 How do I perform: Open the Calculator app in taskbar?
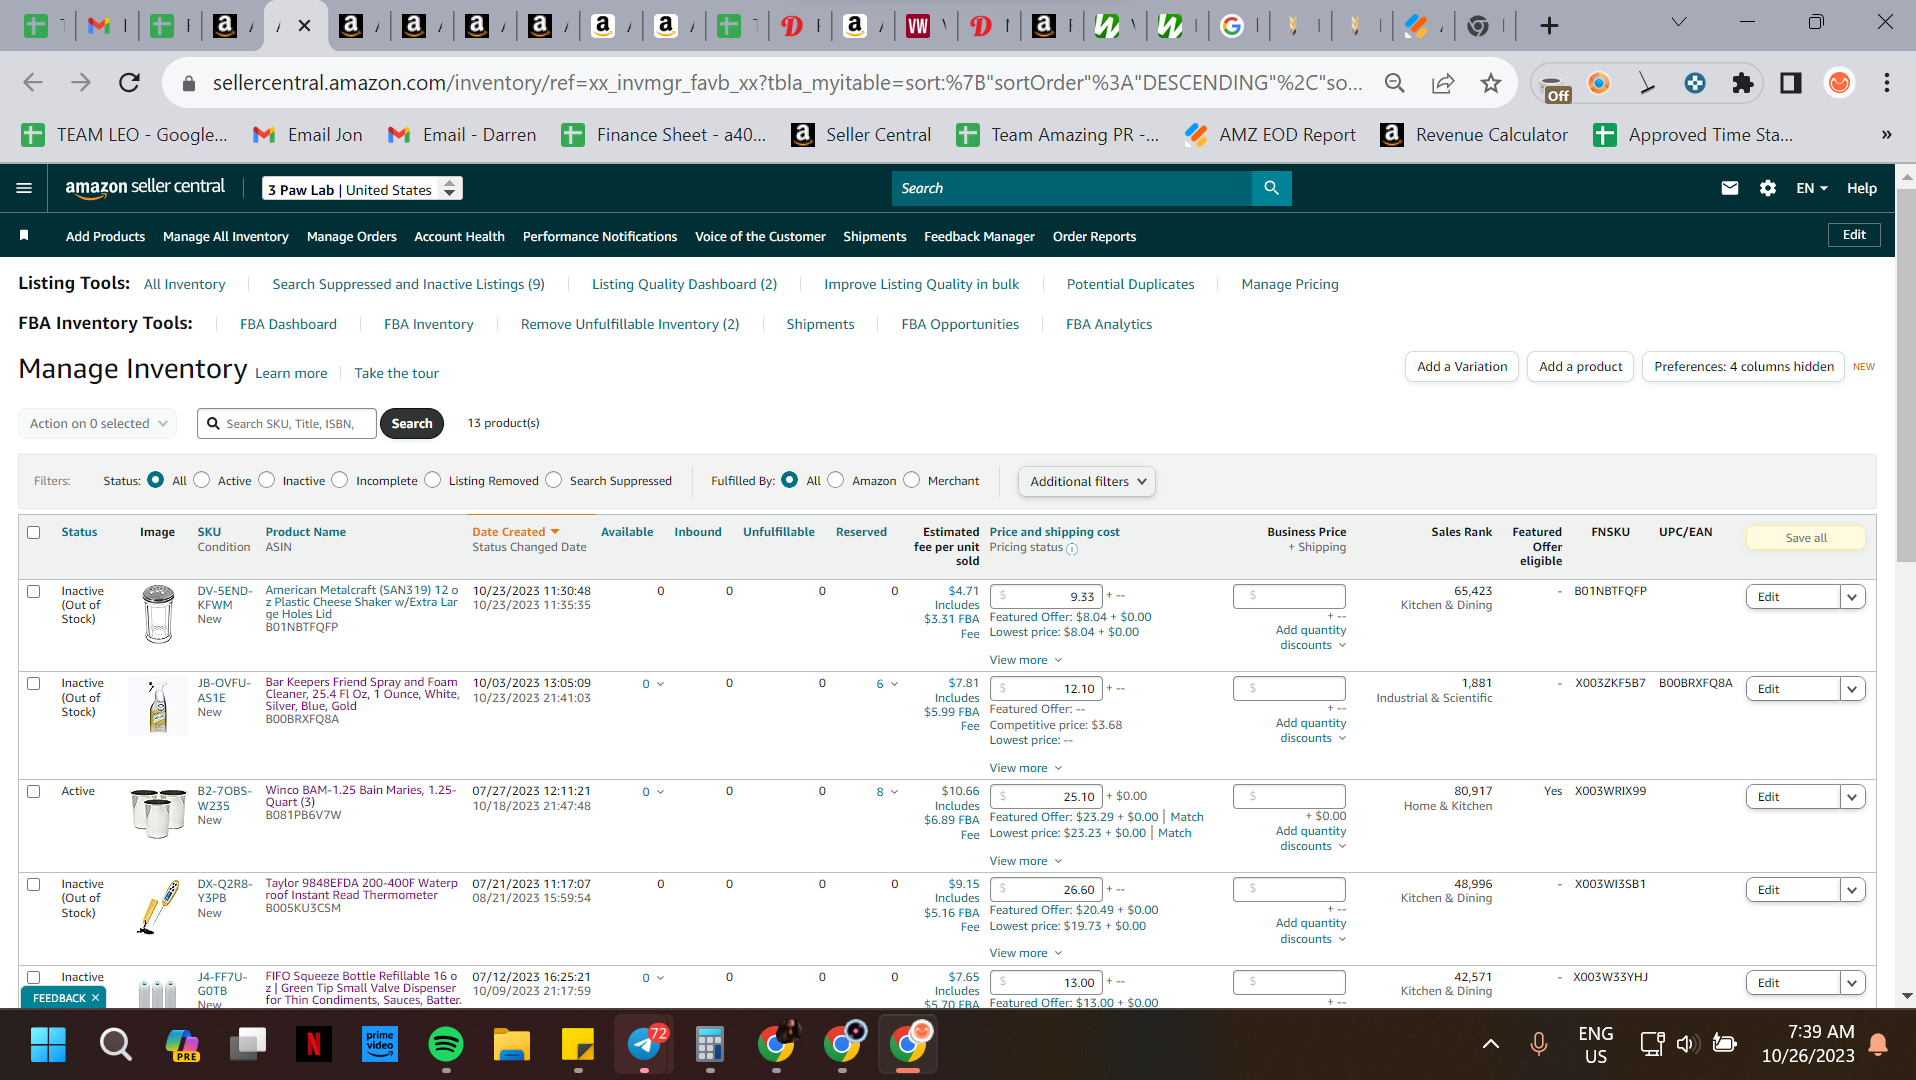(710, 1045)
